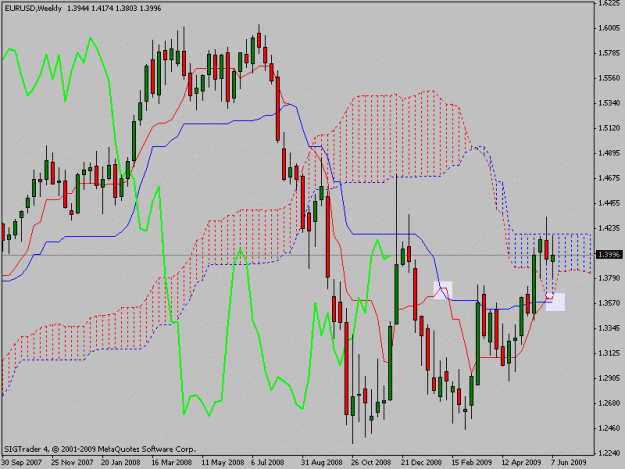
Task: Click the date label 20 Jan 2008
Action: (121, 463)
